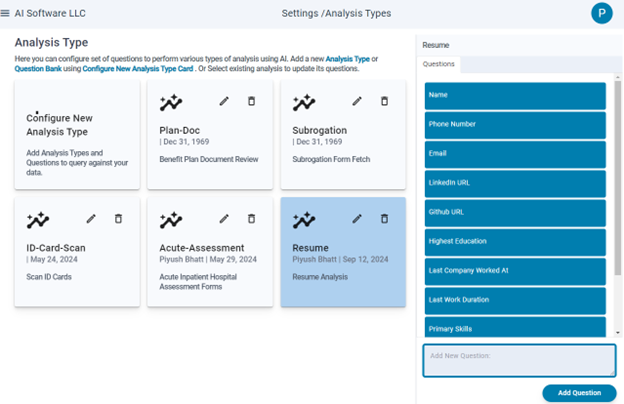Viewport: 624px width, 404px height.
Task: Open the user profile avatar P
Action: [602, 13]
